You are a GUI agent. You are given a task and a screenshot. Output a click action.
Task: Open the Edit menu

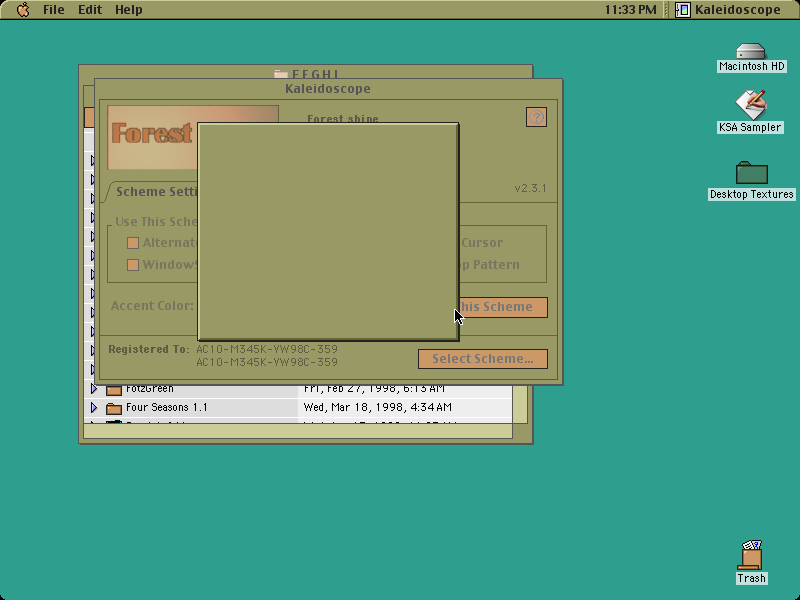pos(90,10)
